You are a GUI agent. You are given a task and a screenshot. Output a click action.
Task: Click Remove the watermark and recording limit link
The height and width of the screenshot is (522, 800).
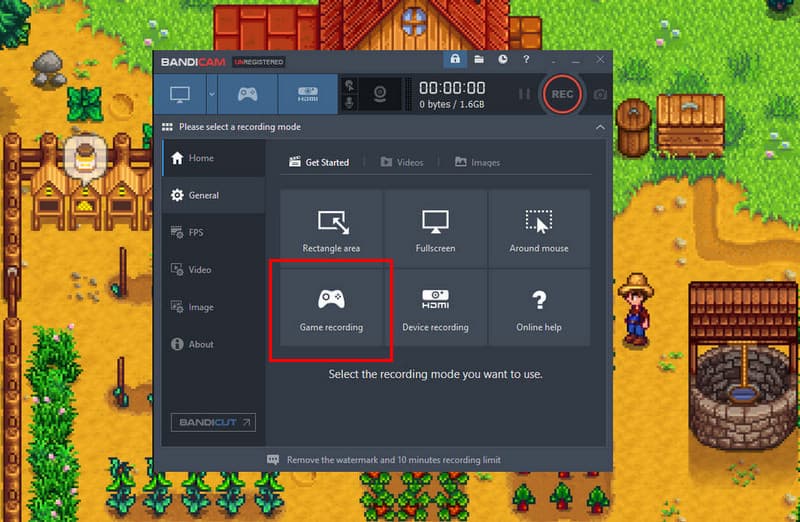tap(393, 460)
